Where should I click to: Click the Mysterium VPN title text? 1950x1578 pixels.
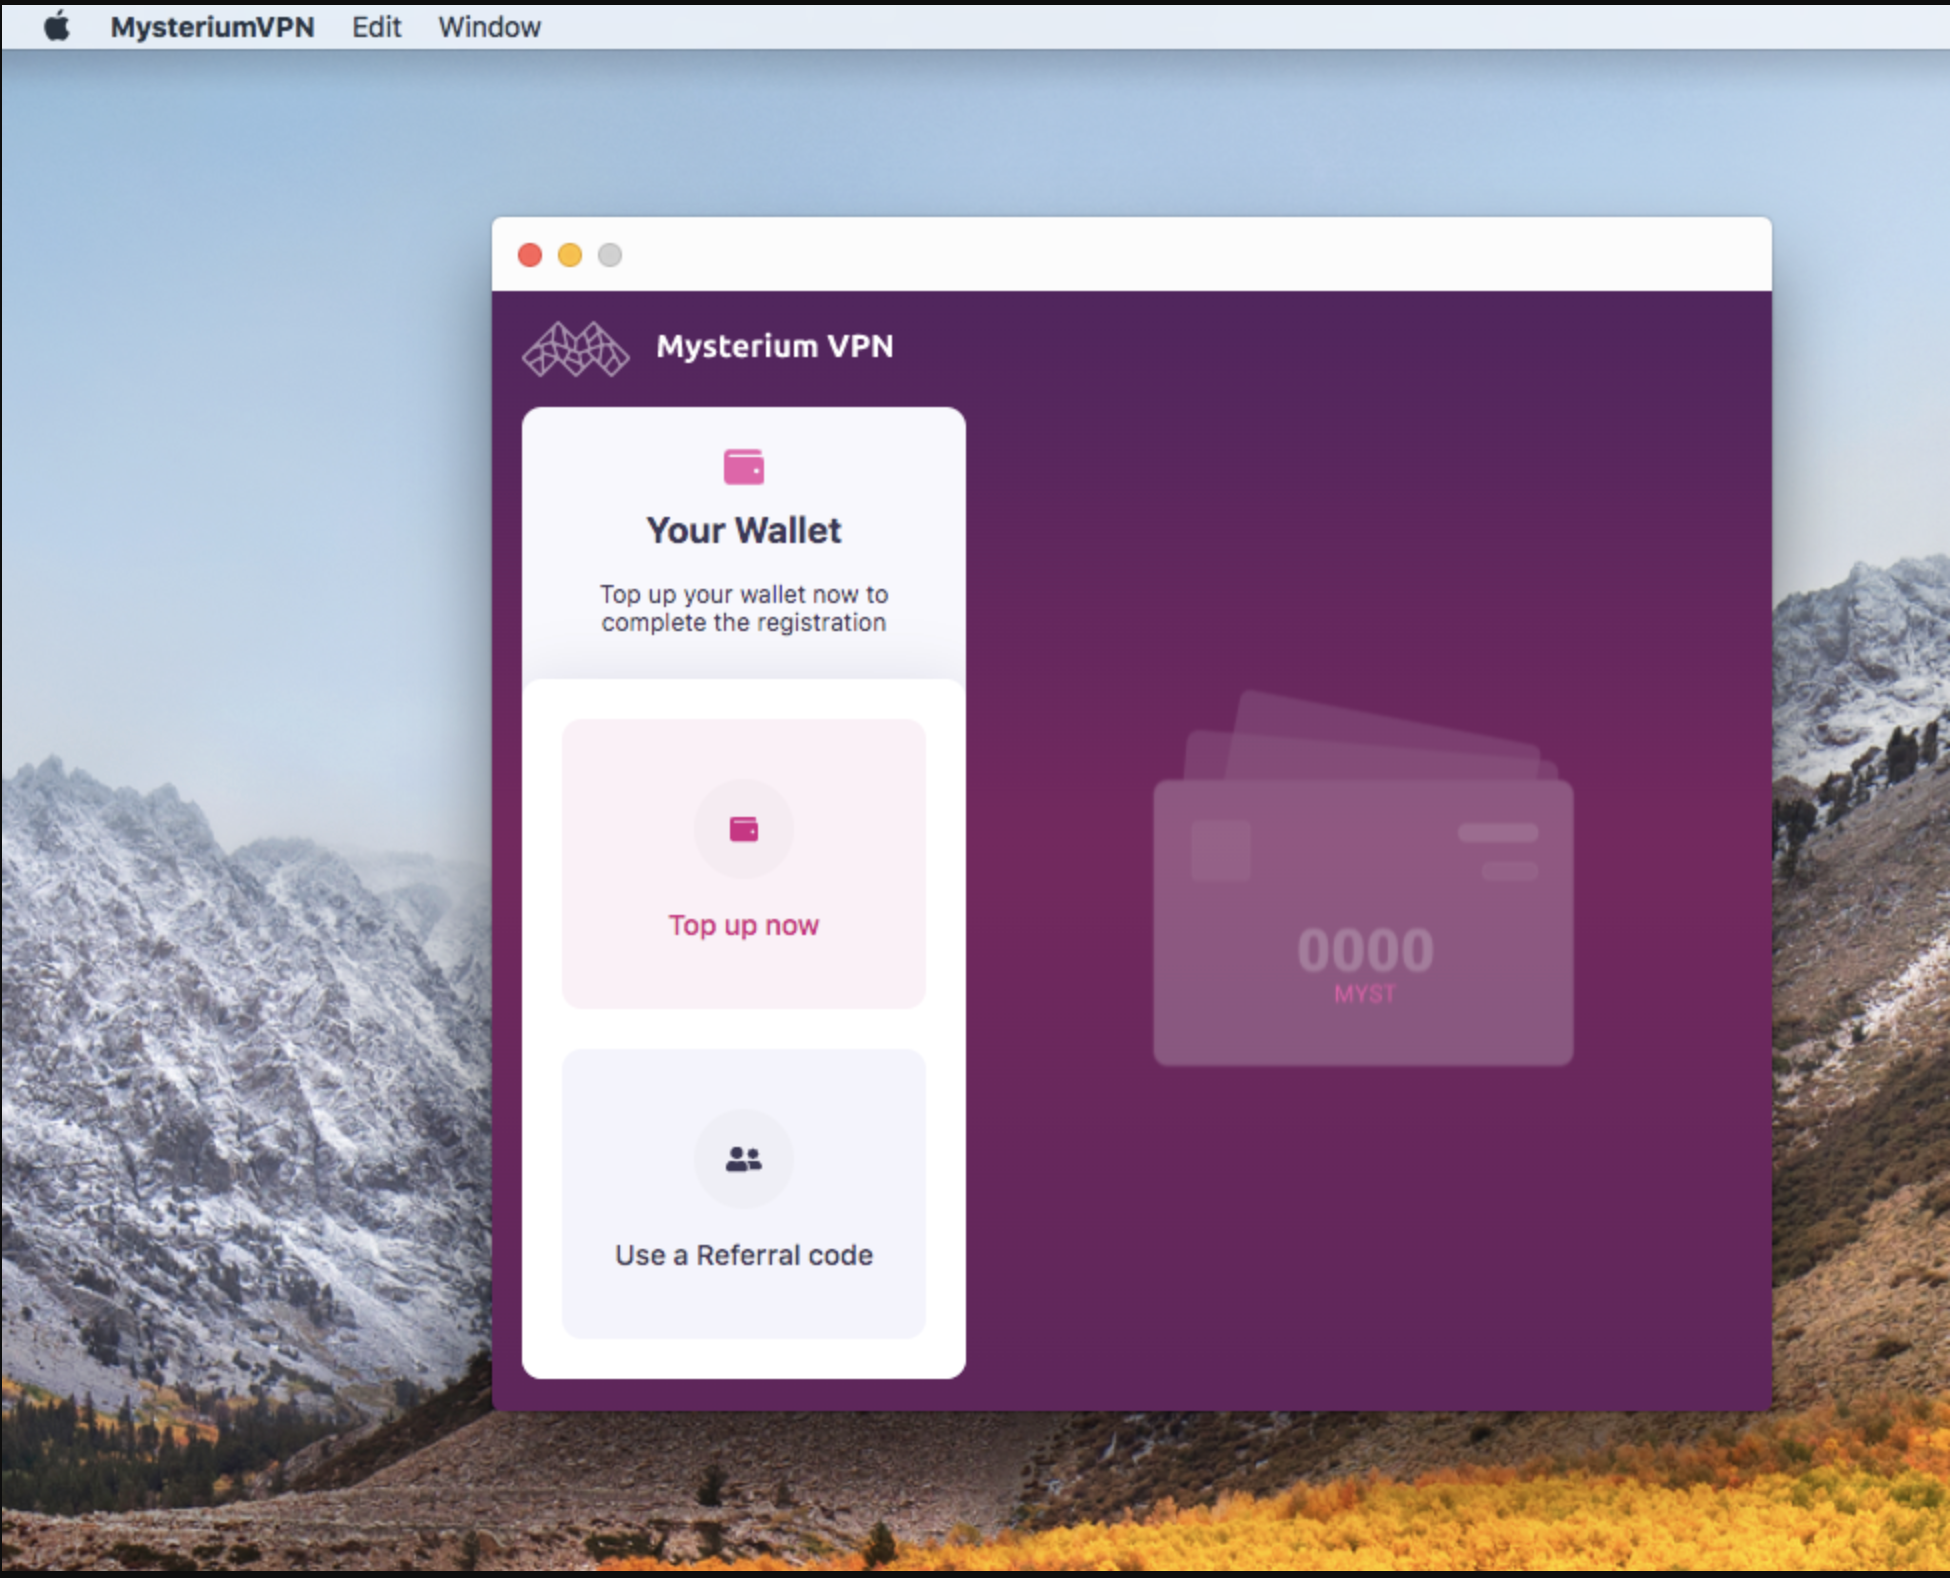(775, 346)
